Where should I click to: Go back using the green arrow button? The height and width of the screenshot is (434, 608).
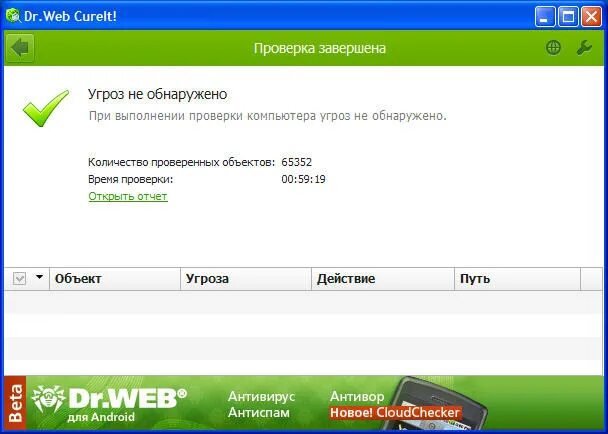pyautogui.click(x=20, y=48)
